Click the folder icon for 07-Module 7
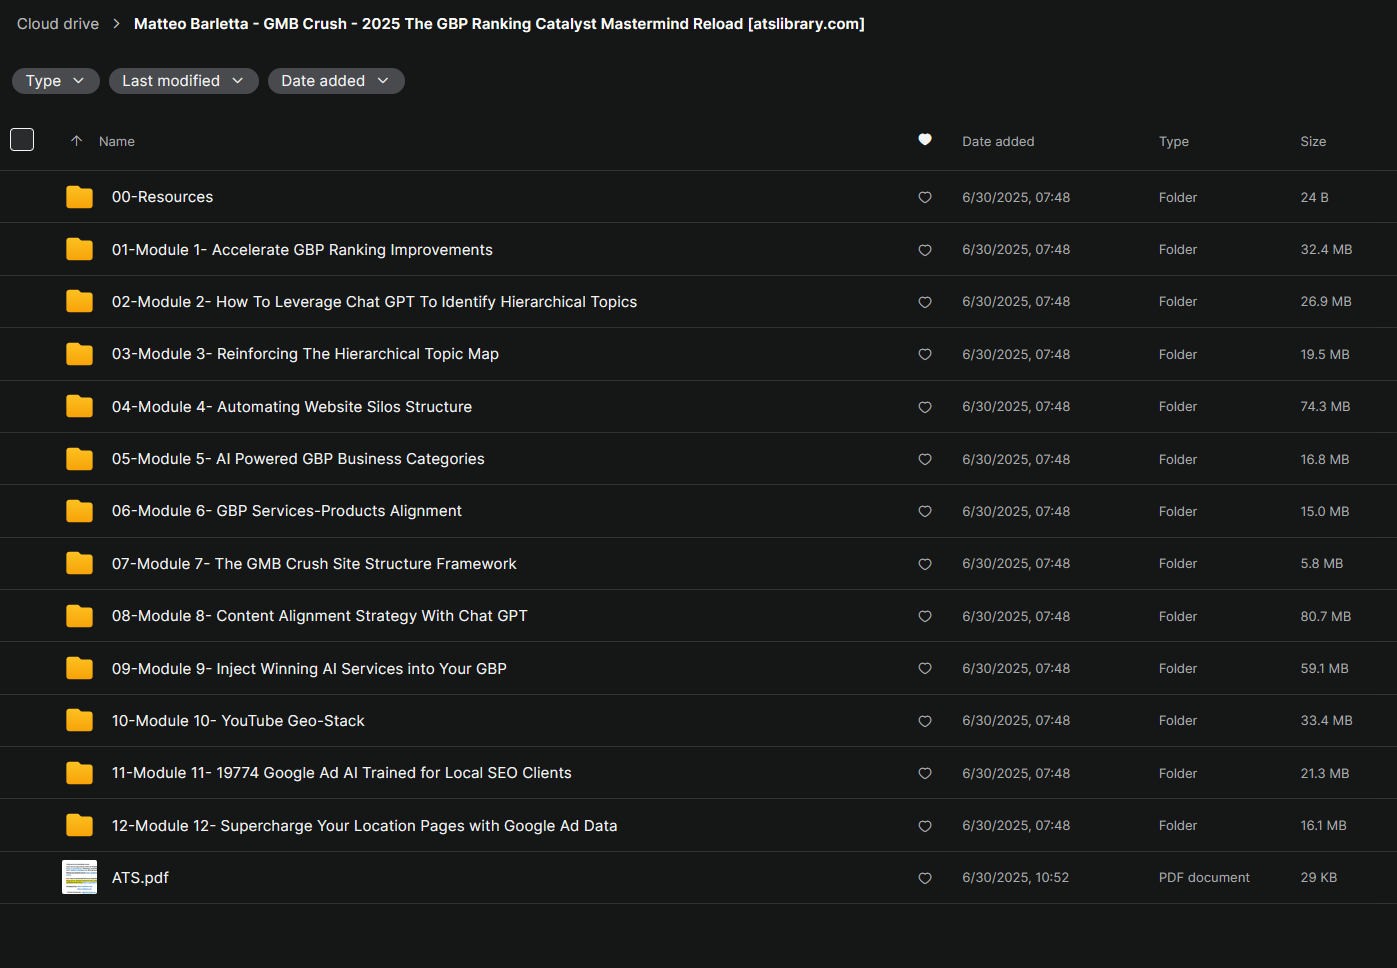The height and width of the screenshot is (968, 1397). (79, 563)
